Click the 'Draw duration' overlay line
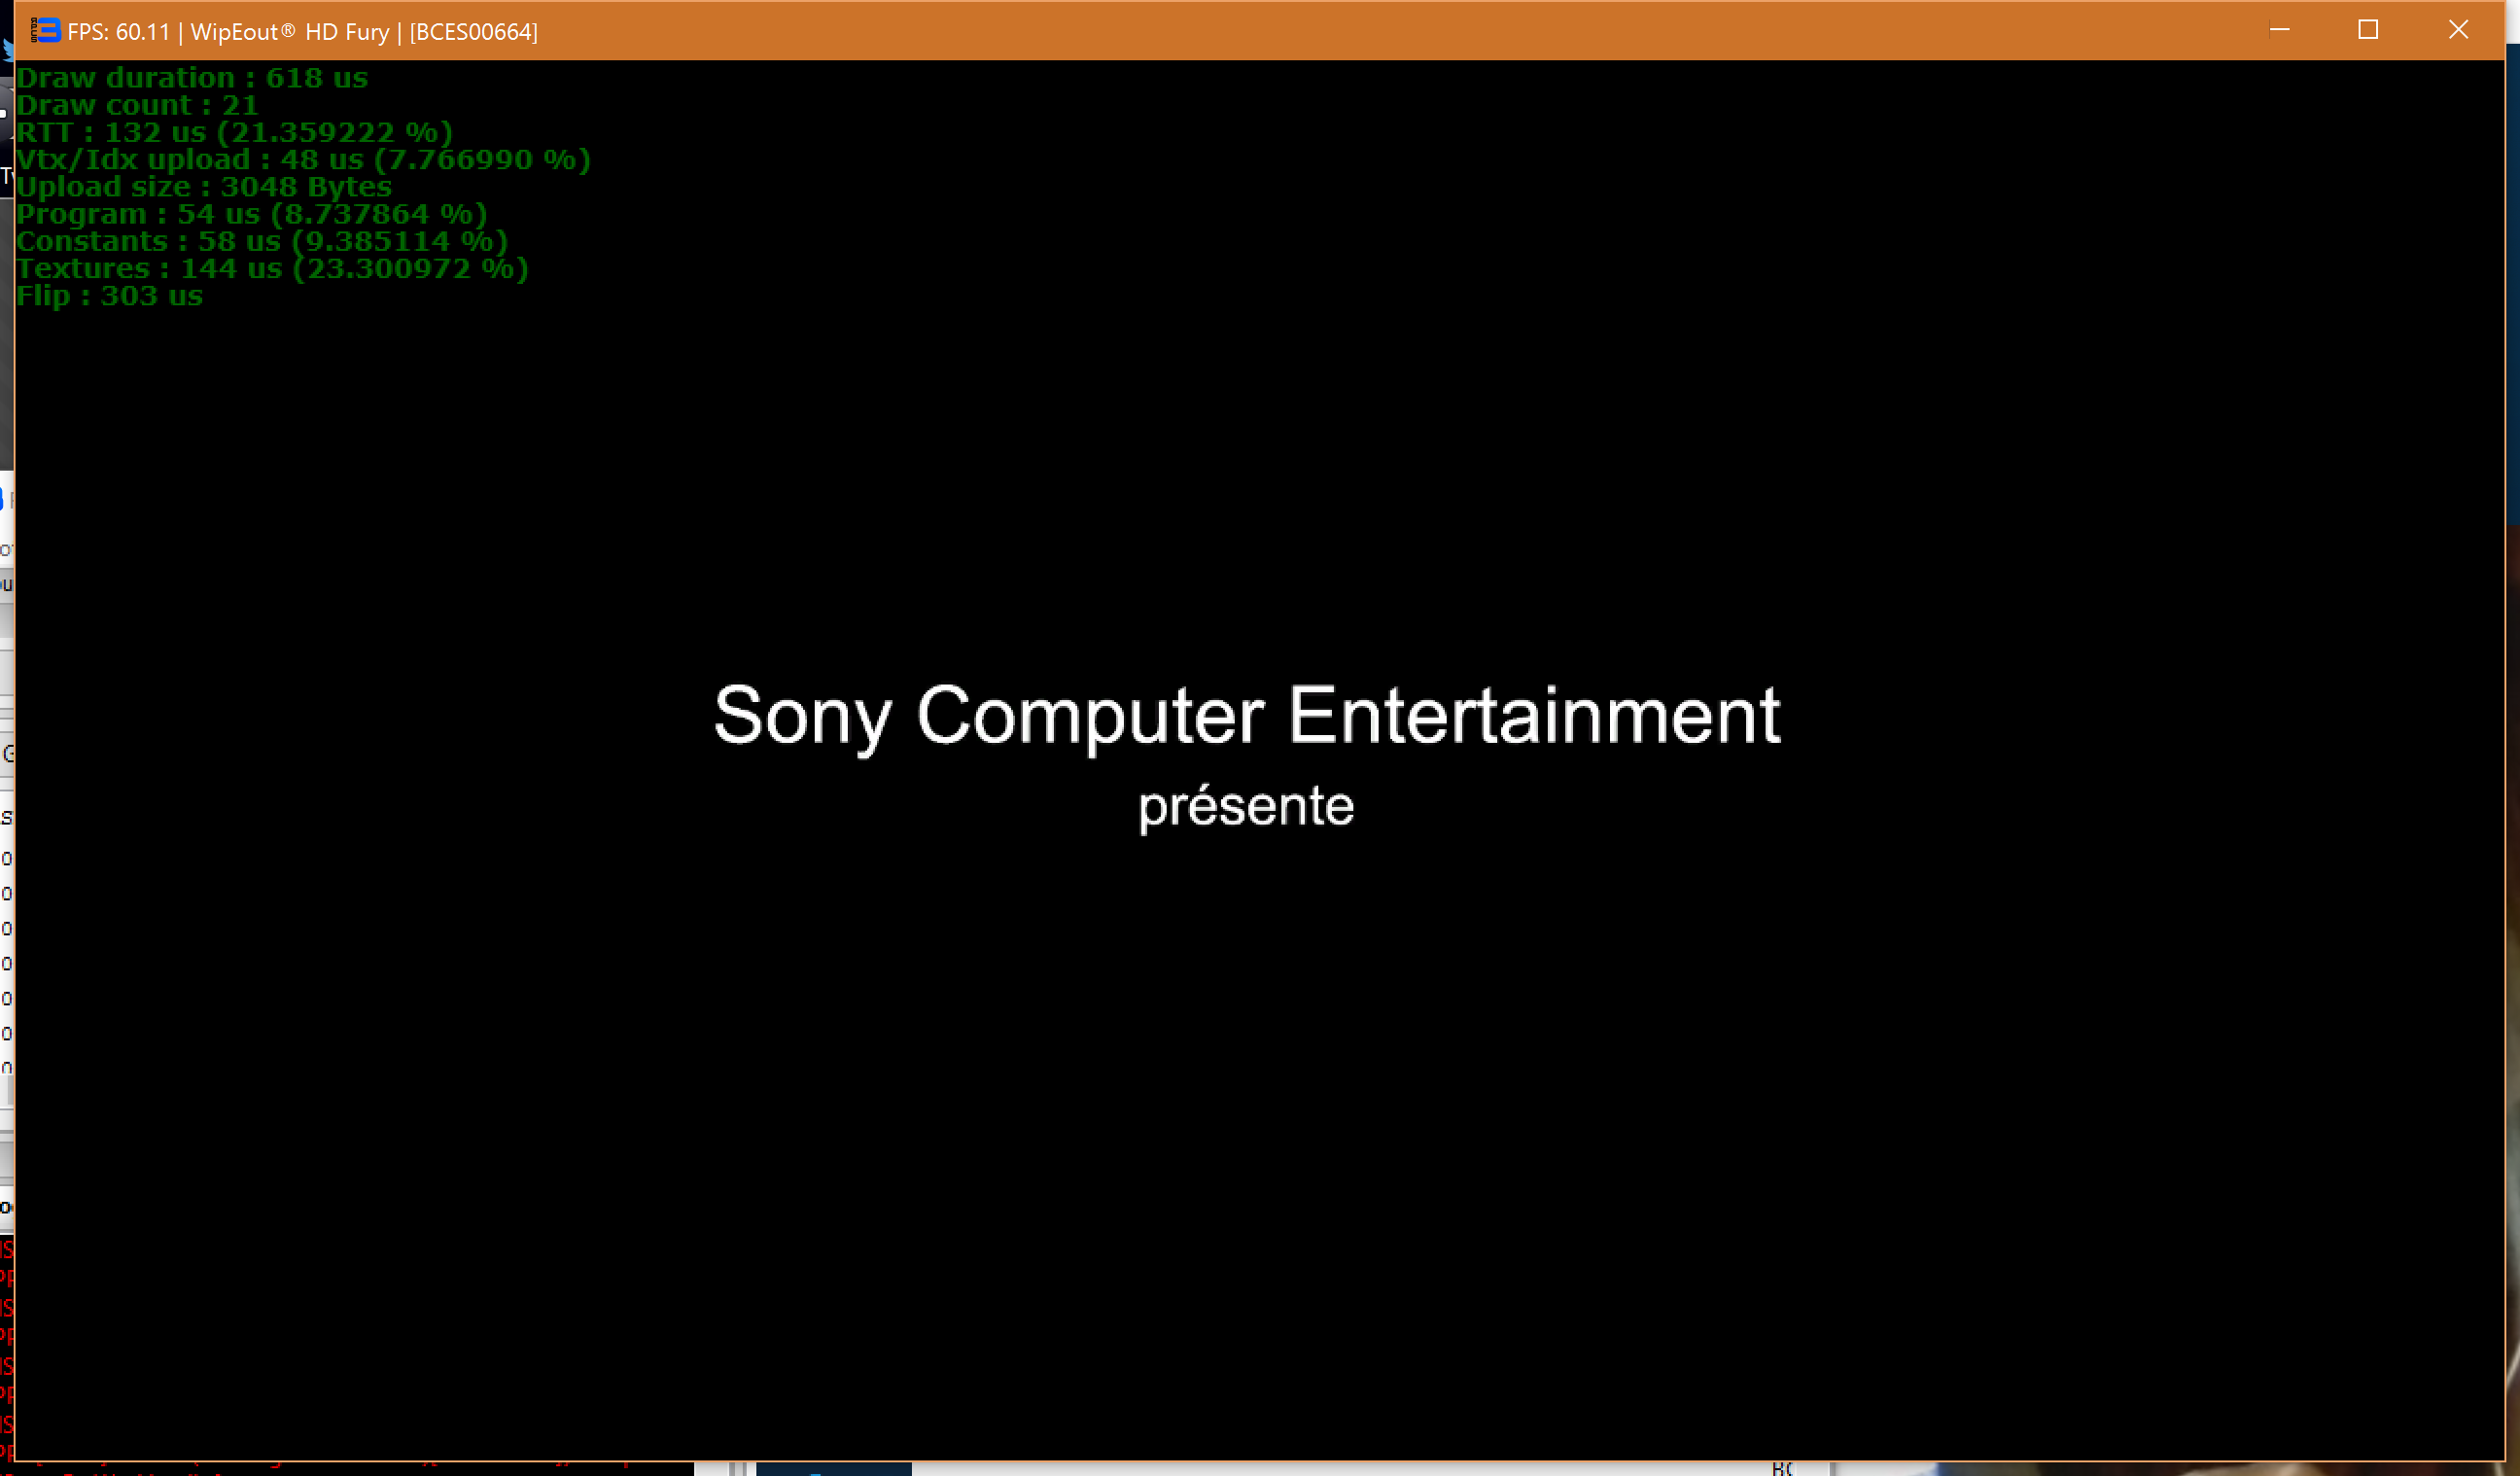Viewport: 2520px width, 1476px height. (x=192, y=78)
